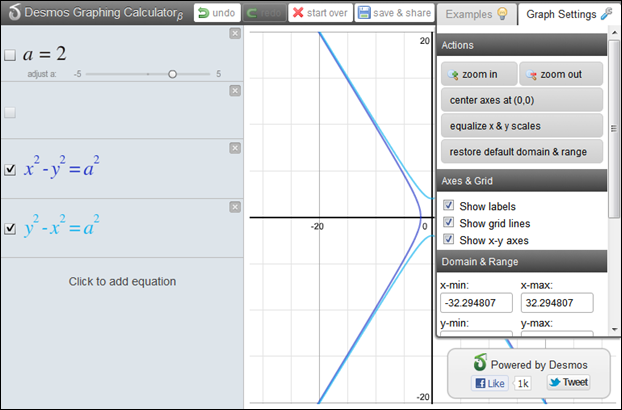Click the Actions section header

point(522,45)
